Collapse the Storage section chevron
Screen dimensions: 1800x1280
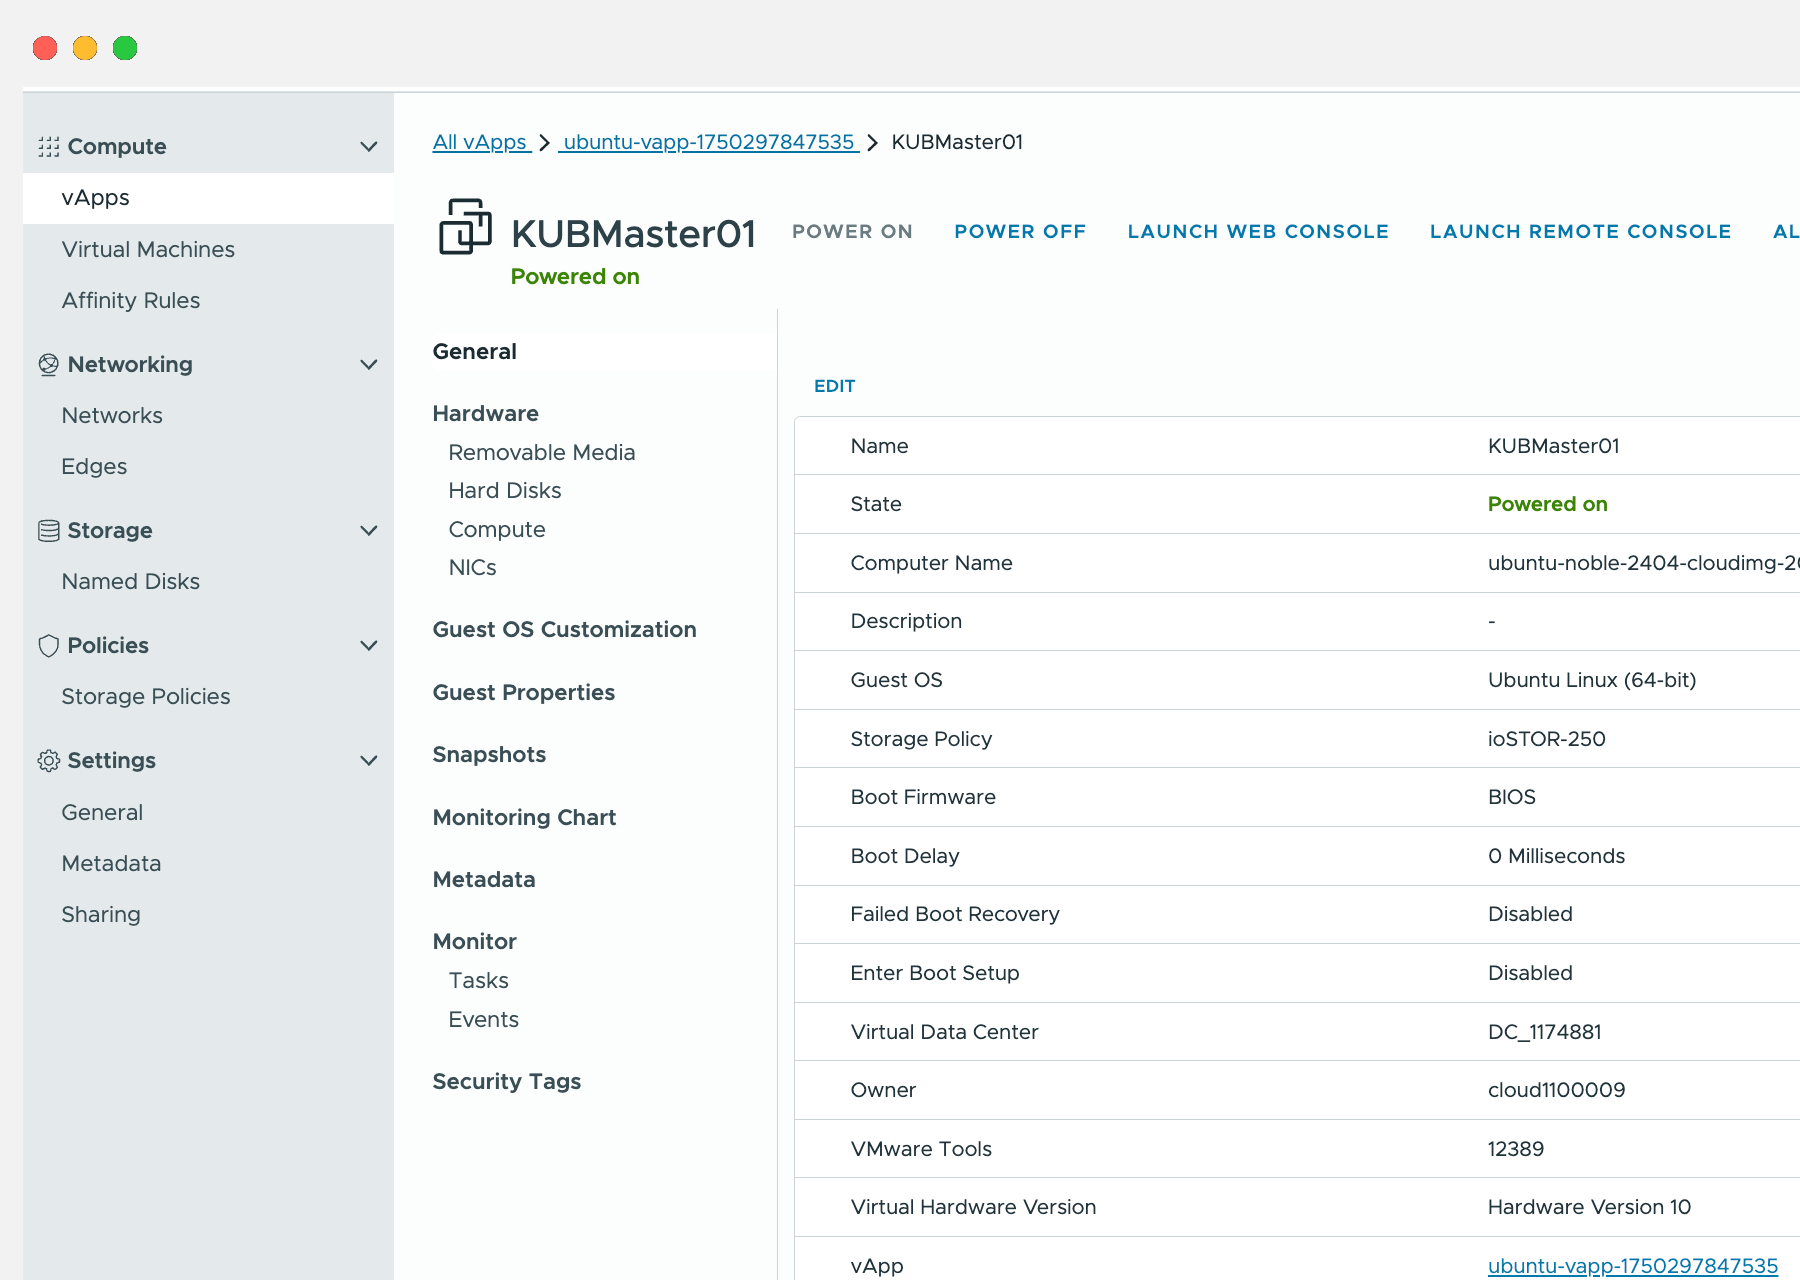point(368,531)
